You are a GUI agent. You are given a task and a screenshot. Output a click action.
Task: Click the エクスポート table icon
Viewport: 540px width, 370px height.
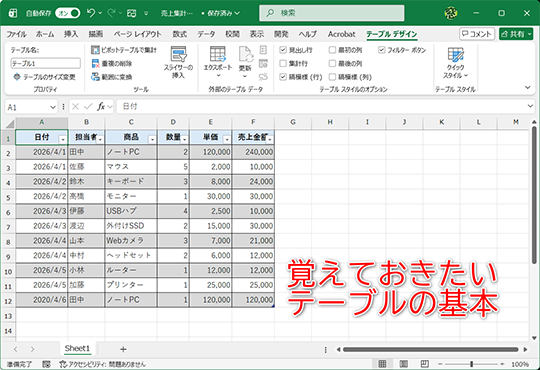tap(218, 54)
